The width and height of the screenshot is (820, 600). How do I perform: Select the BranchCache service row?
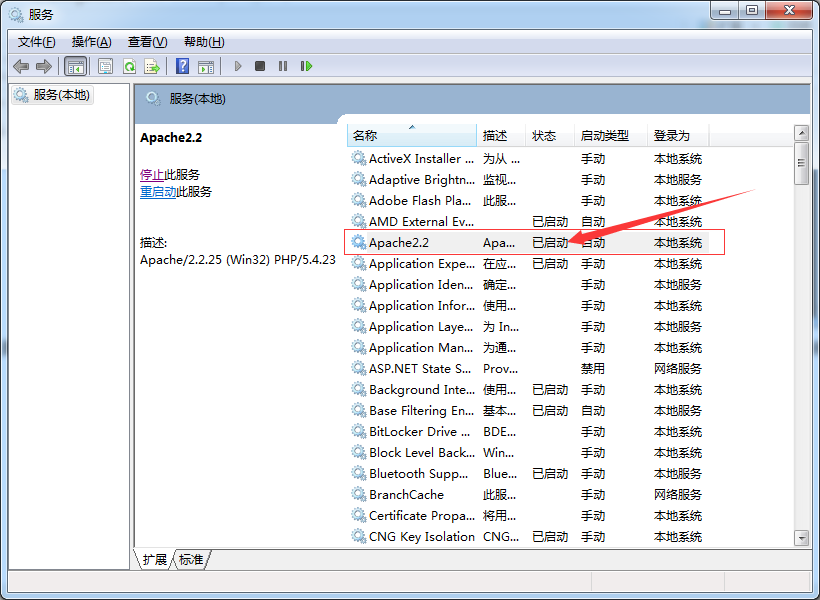click(x=529, y=494)
